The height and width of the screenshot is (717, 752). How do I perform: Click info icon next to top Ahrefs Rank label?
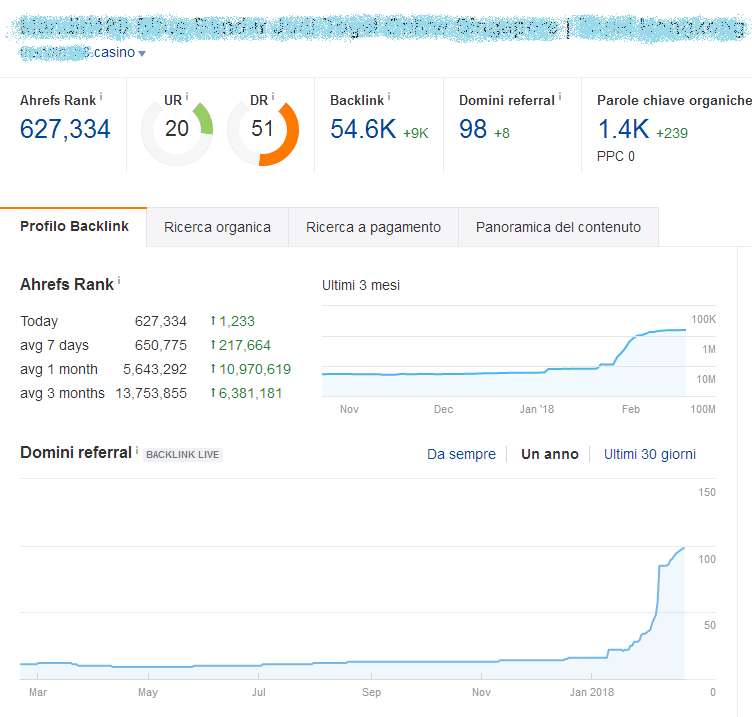101,96
